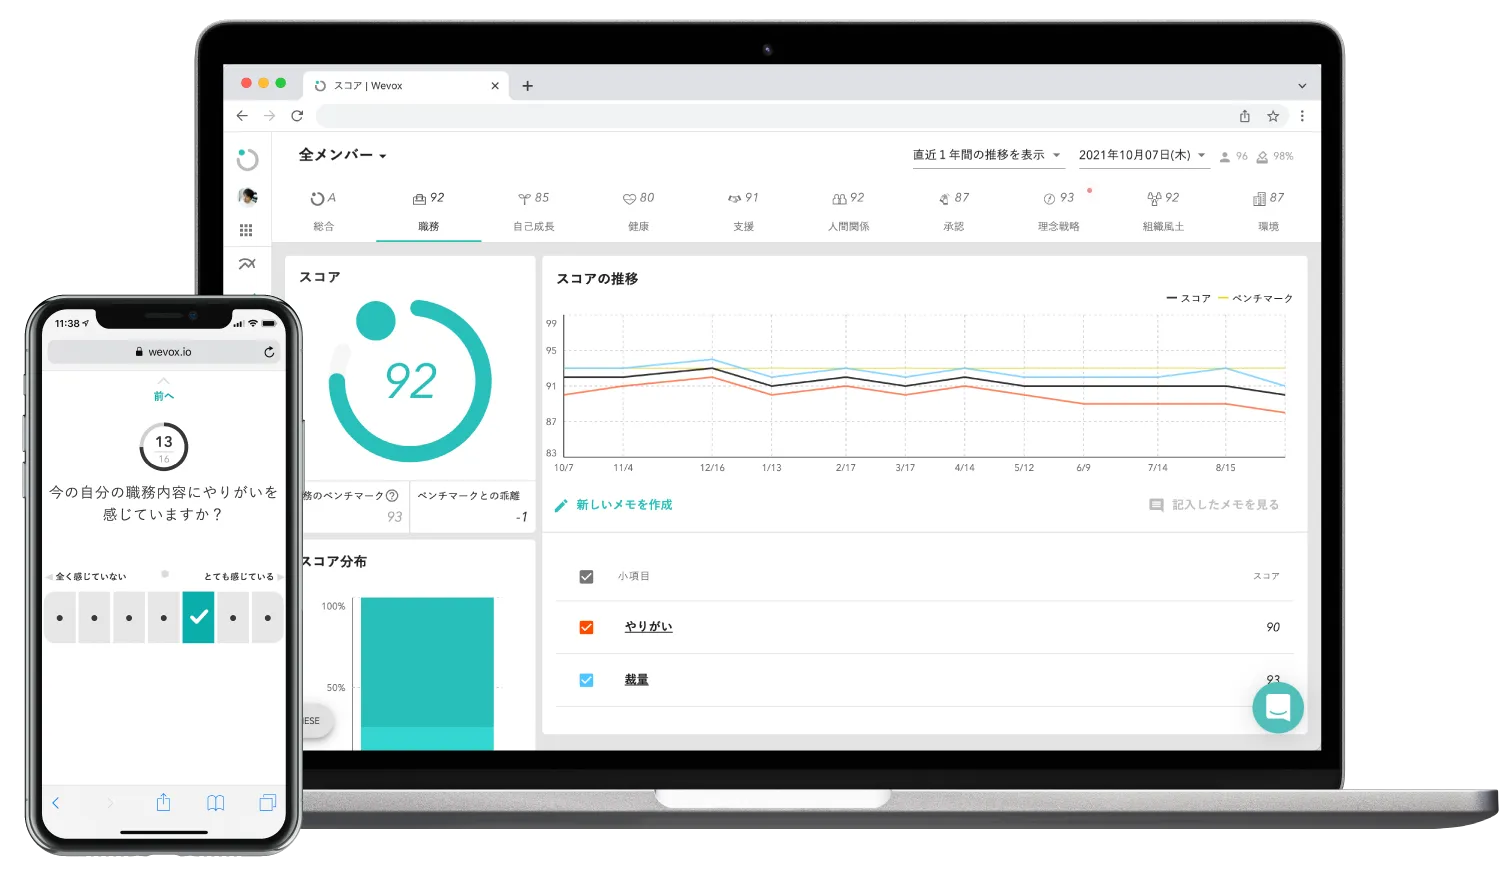The image size is (1500, 879).
Task: Click the share icon in address bar
Action: coord(1245,116)
